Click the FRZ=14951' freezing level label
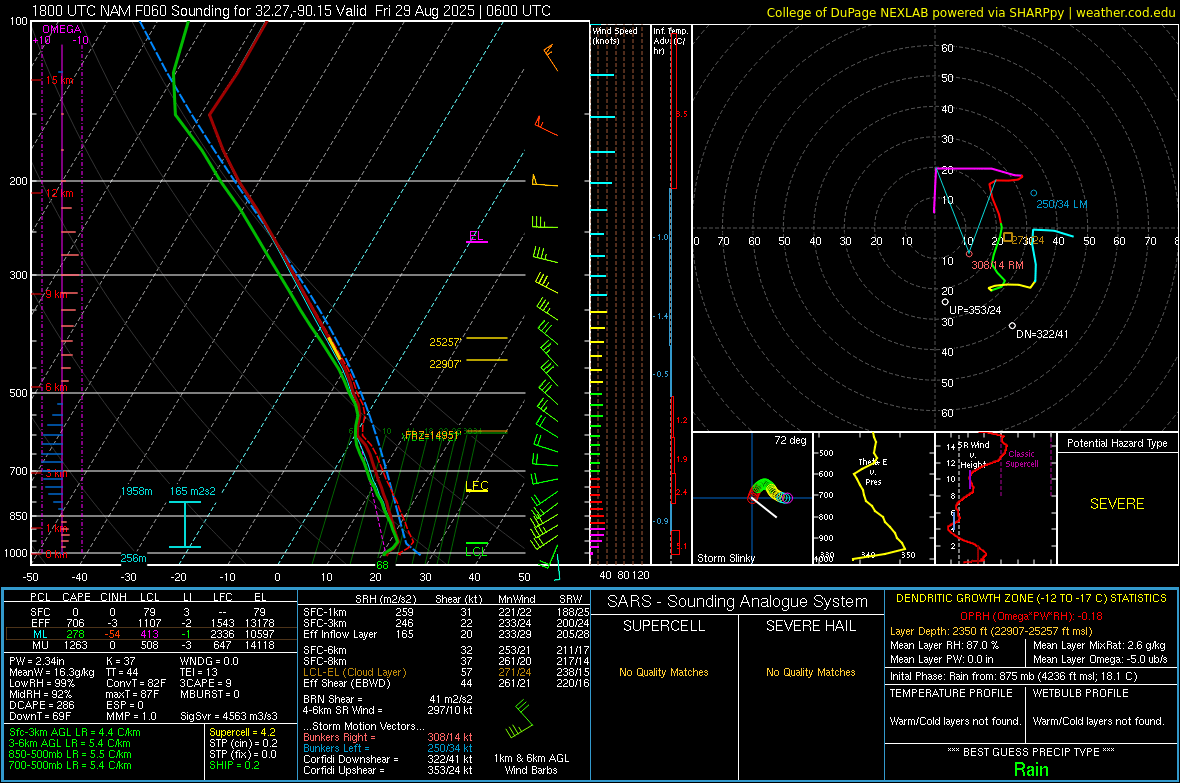 (432, 435)
